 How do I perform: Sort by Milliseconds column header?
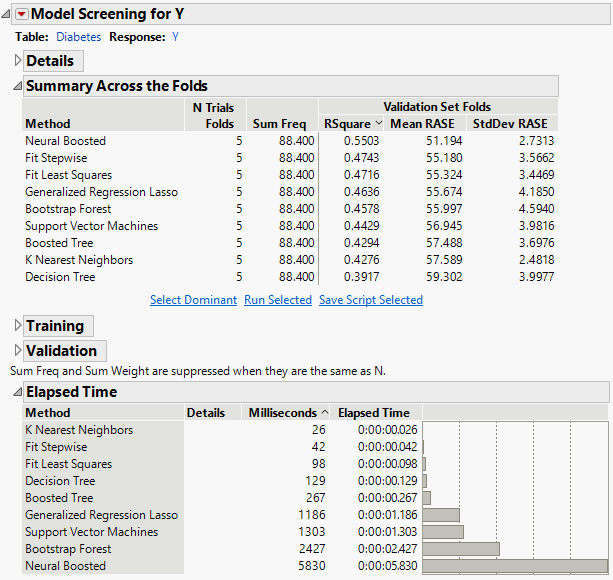coord(284,412)
